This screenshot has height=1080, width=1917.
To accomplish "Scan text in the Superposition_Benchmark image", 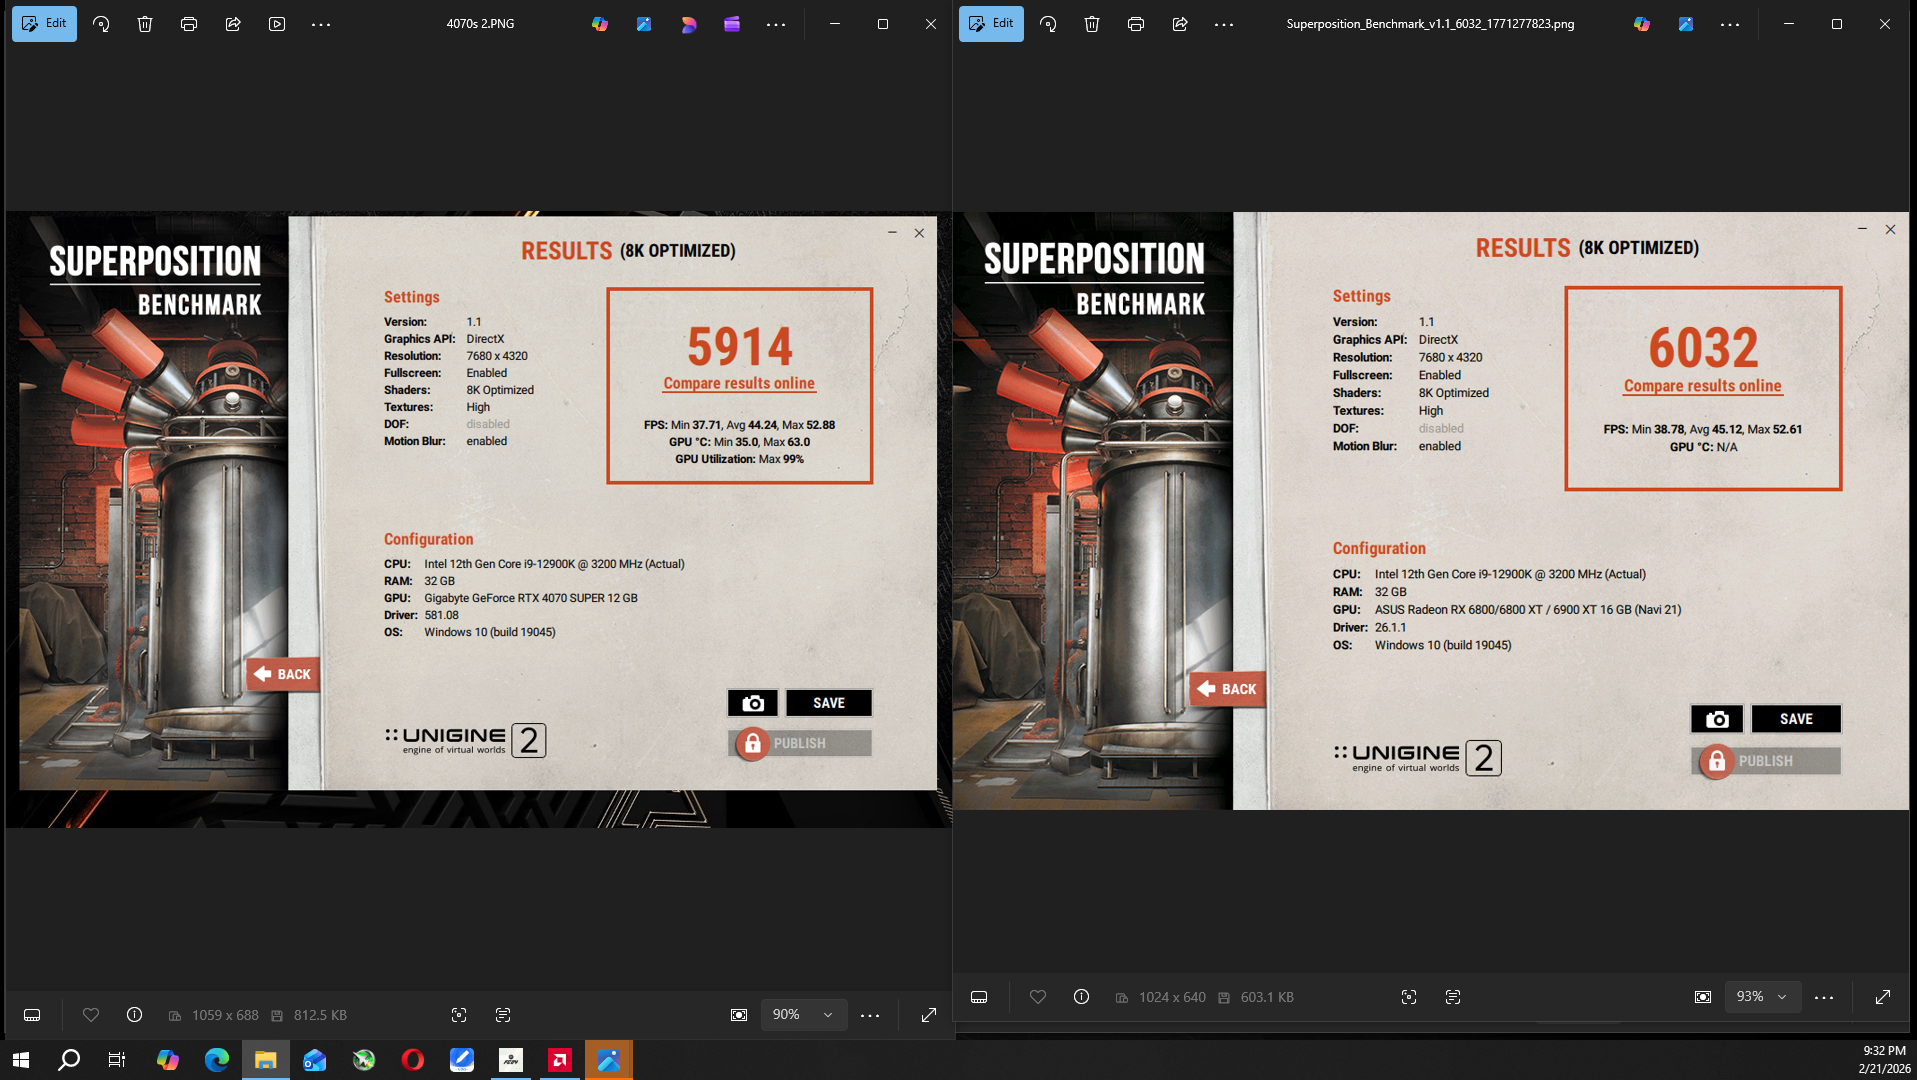I will (1453, 997).
